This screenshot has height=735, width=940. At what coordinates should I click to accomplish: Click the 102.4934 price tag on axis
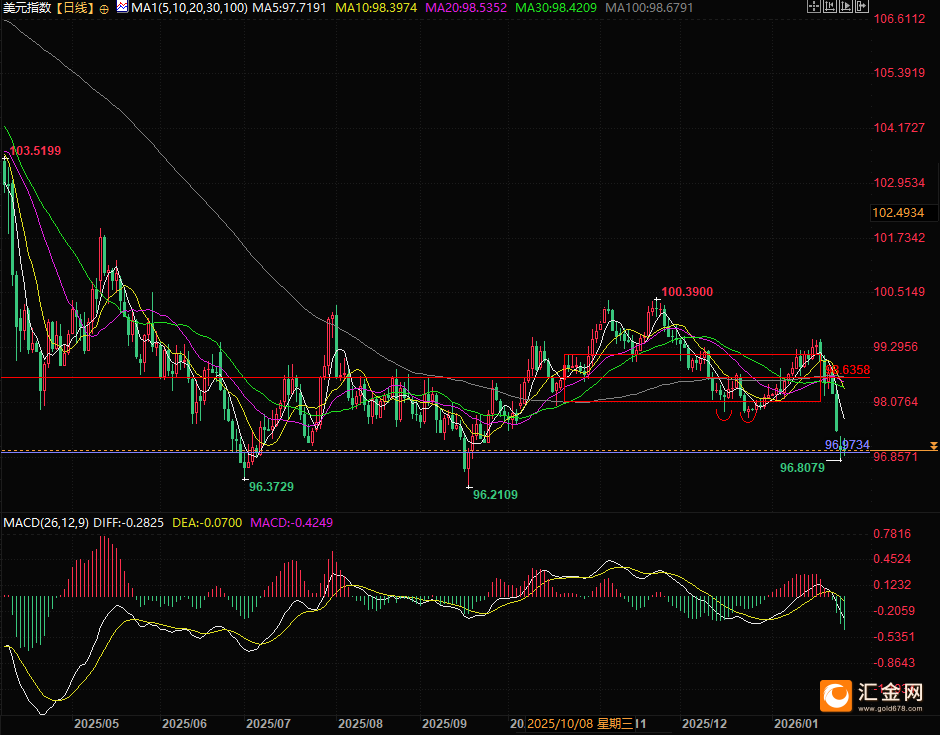click(898, 213)
